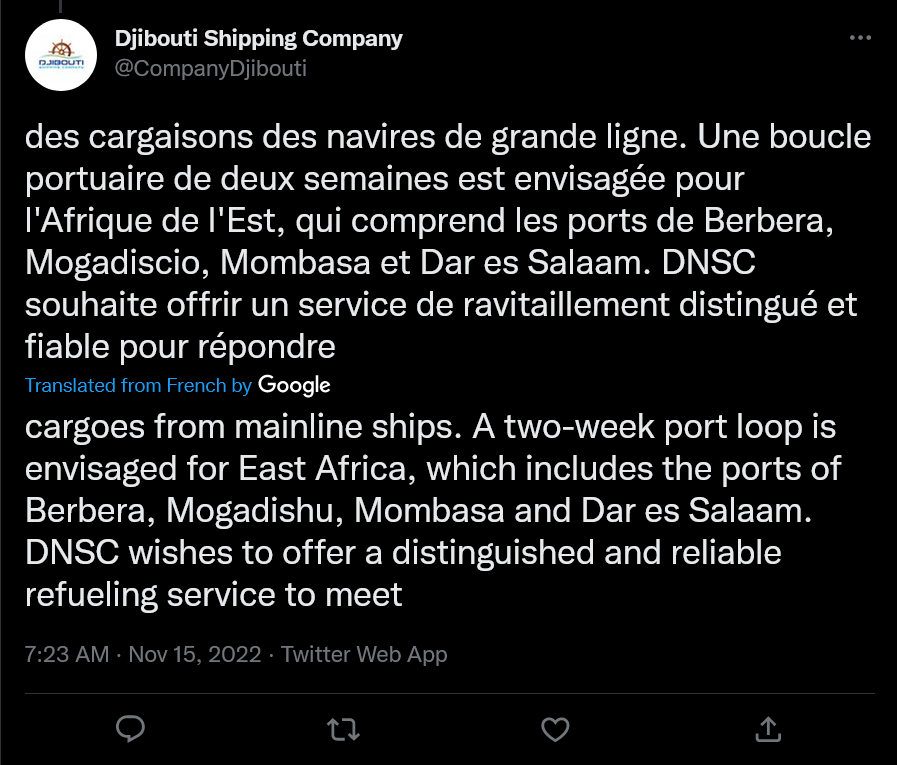The height and width of the screenshot is (765, 897).
Task: Open the Djibouti Shipping Company display name
Action: click(259, 38)
